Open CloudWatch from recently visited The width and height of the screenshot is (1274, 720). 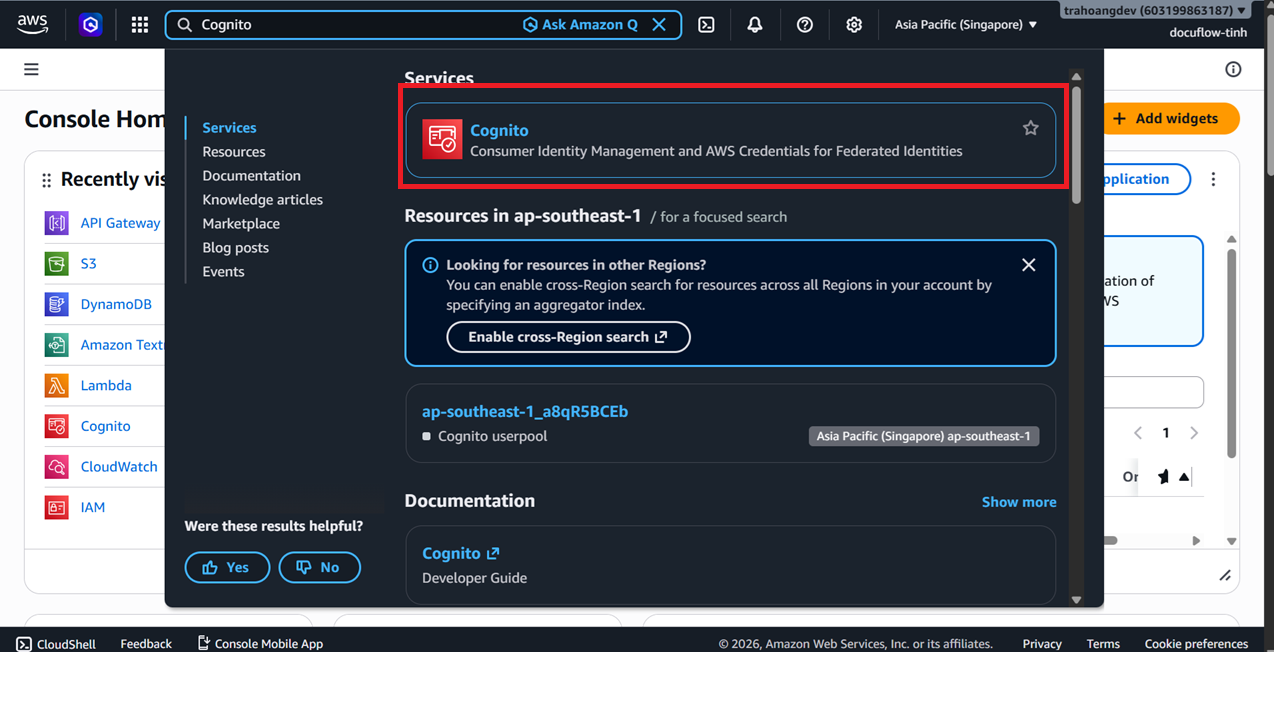click(119, 467)
